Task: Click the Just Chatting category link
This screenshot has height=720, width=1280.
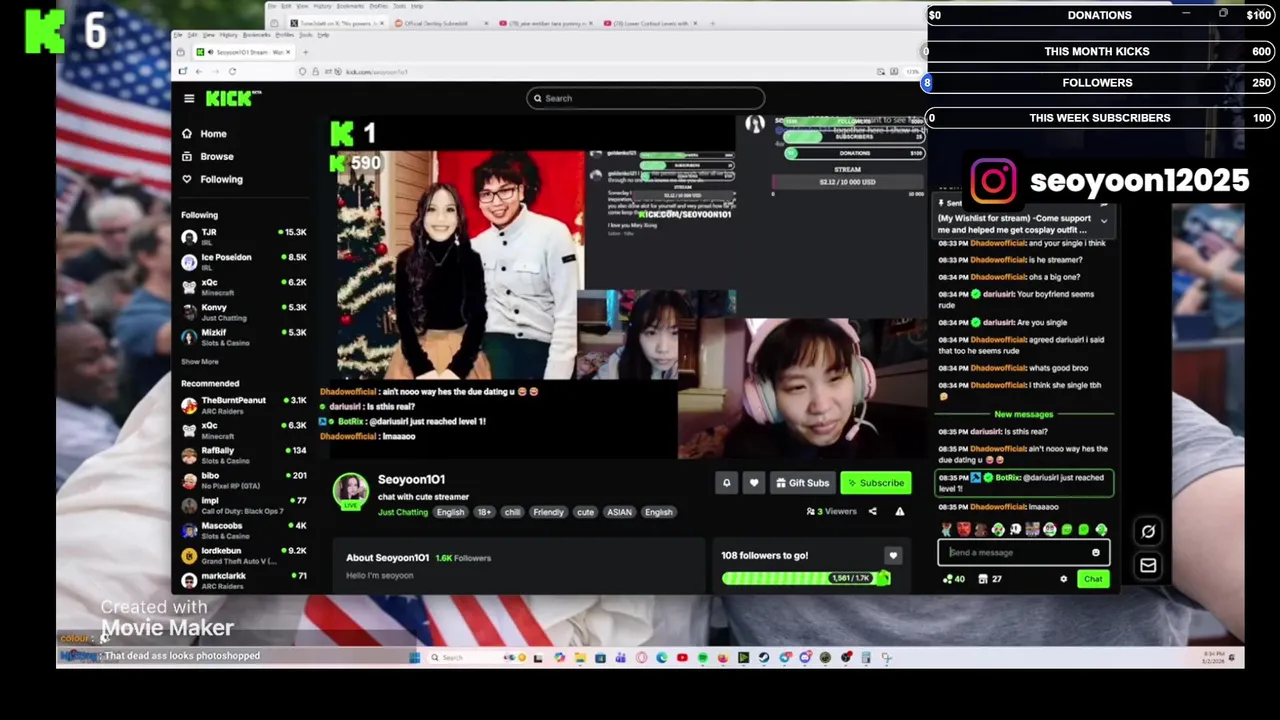Action: [x=403, y=512]
